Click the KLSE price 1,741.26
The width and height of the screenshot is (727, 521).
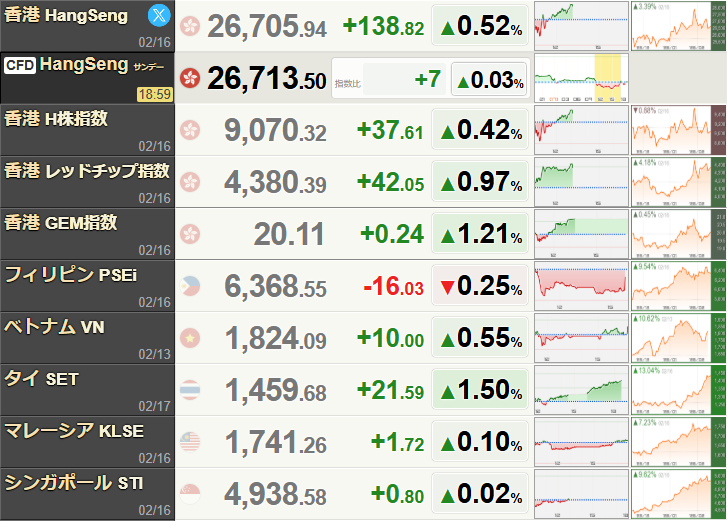pyautogui.click(x=276, y=442)
